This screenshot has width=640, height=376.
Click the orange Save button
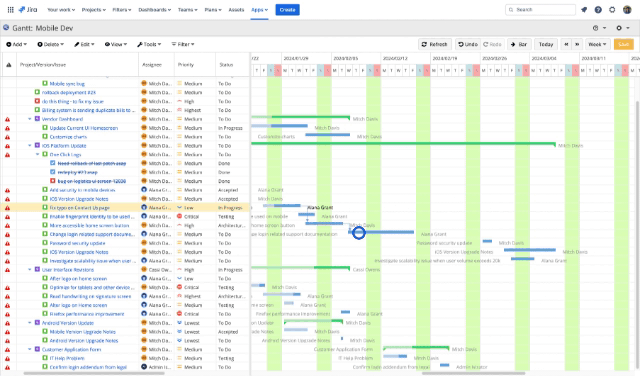point(624,44)
